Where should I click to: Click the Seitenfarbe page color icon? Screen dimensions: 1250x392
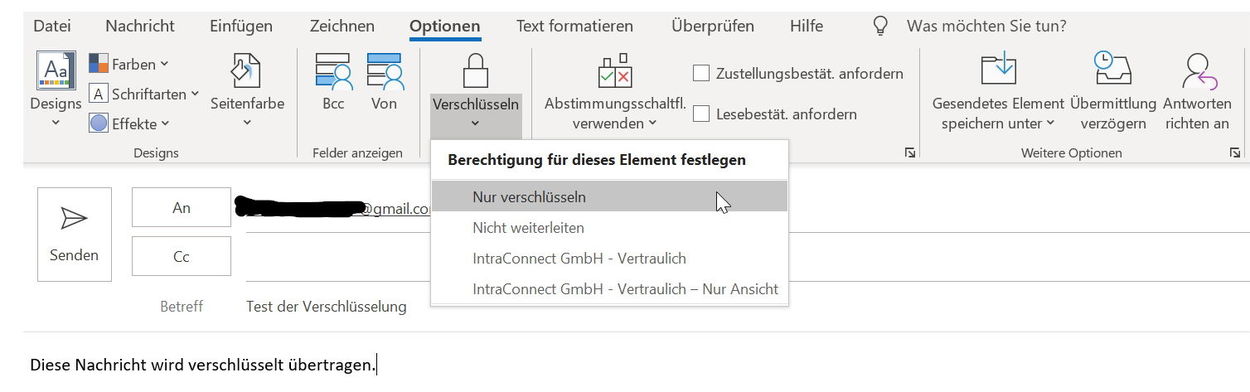click(x=247, y=72)
